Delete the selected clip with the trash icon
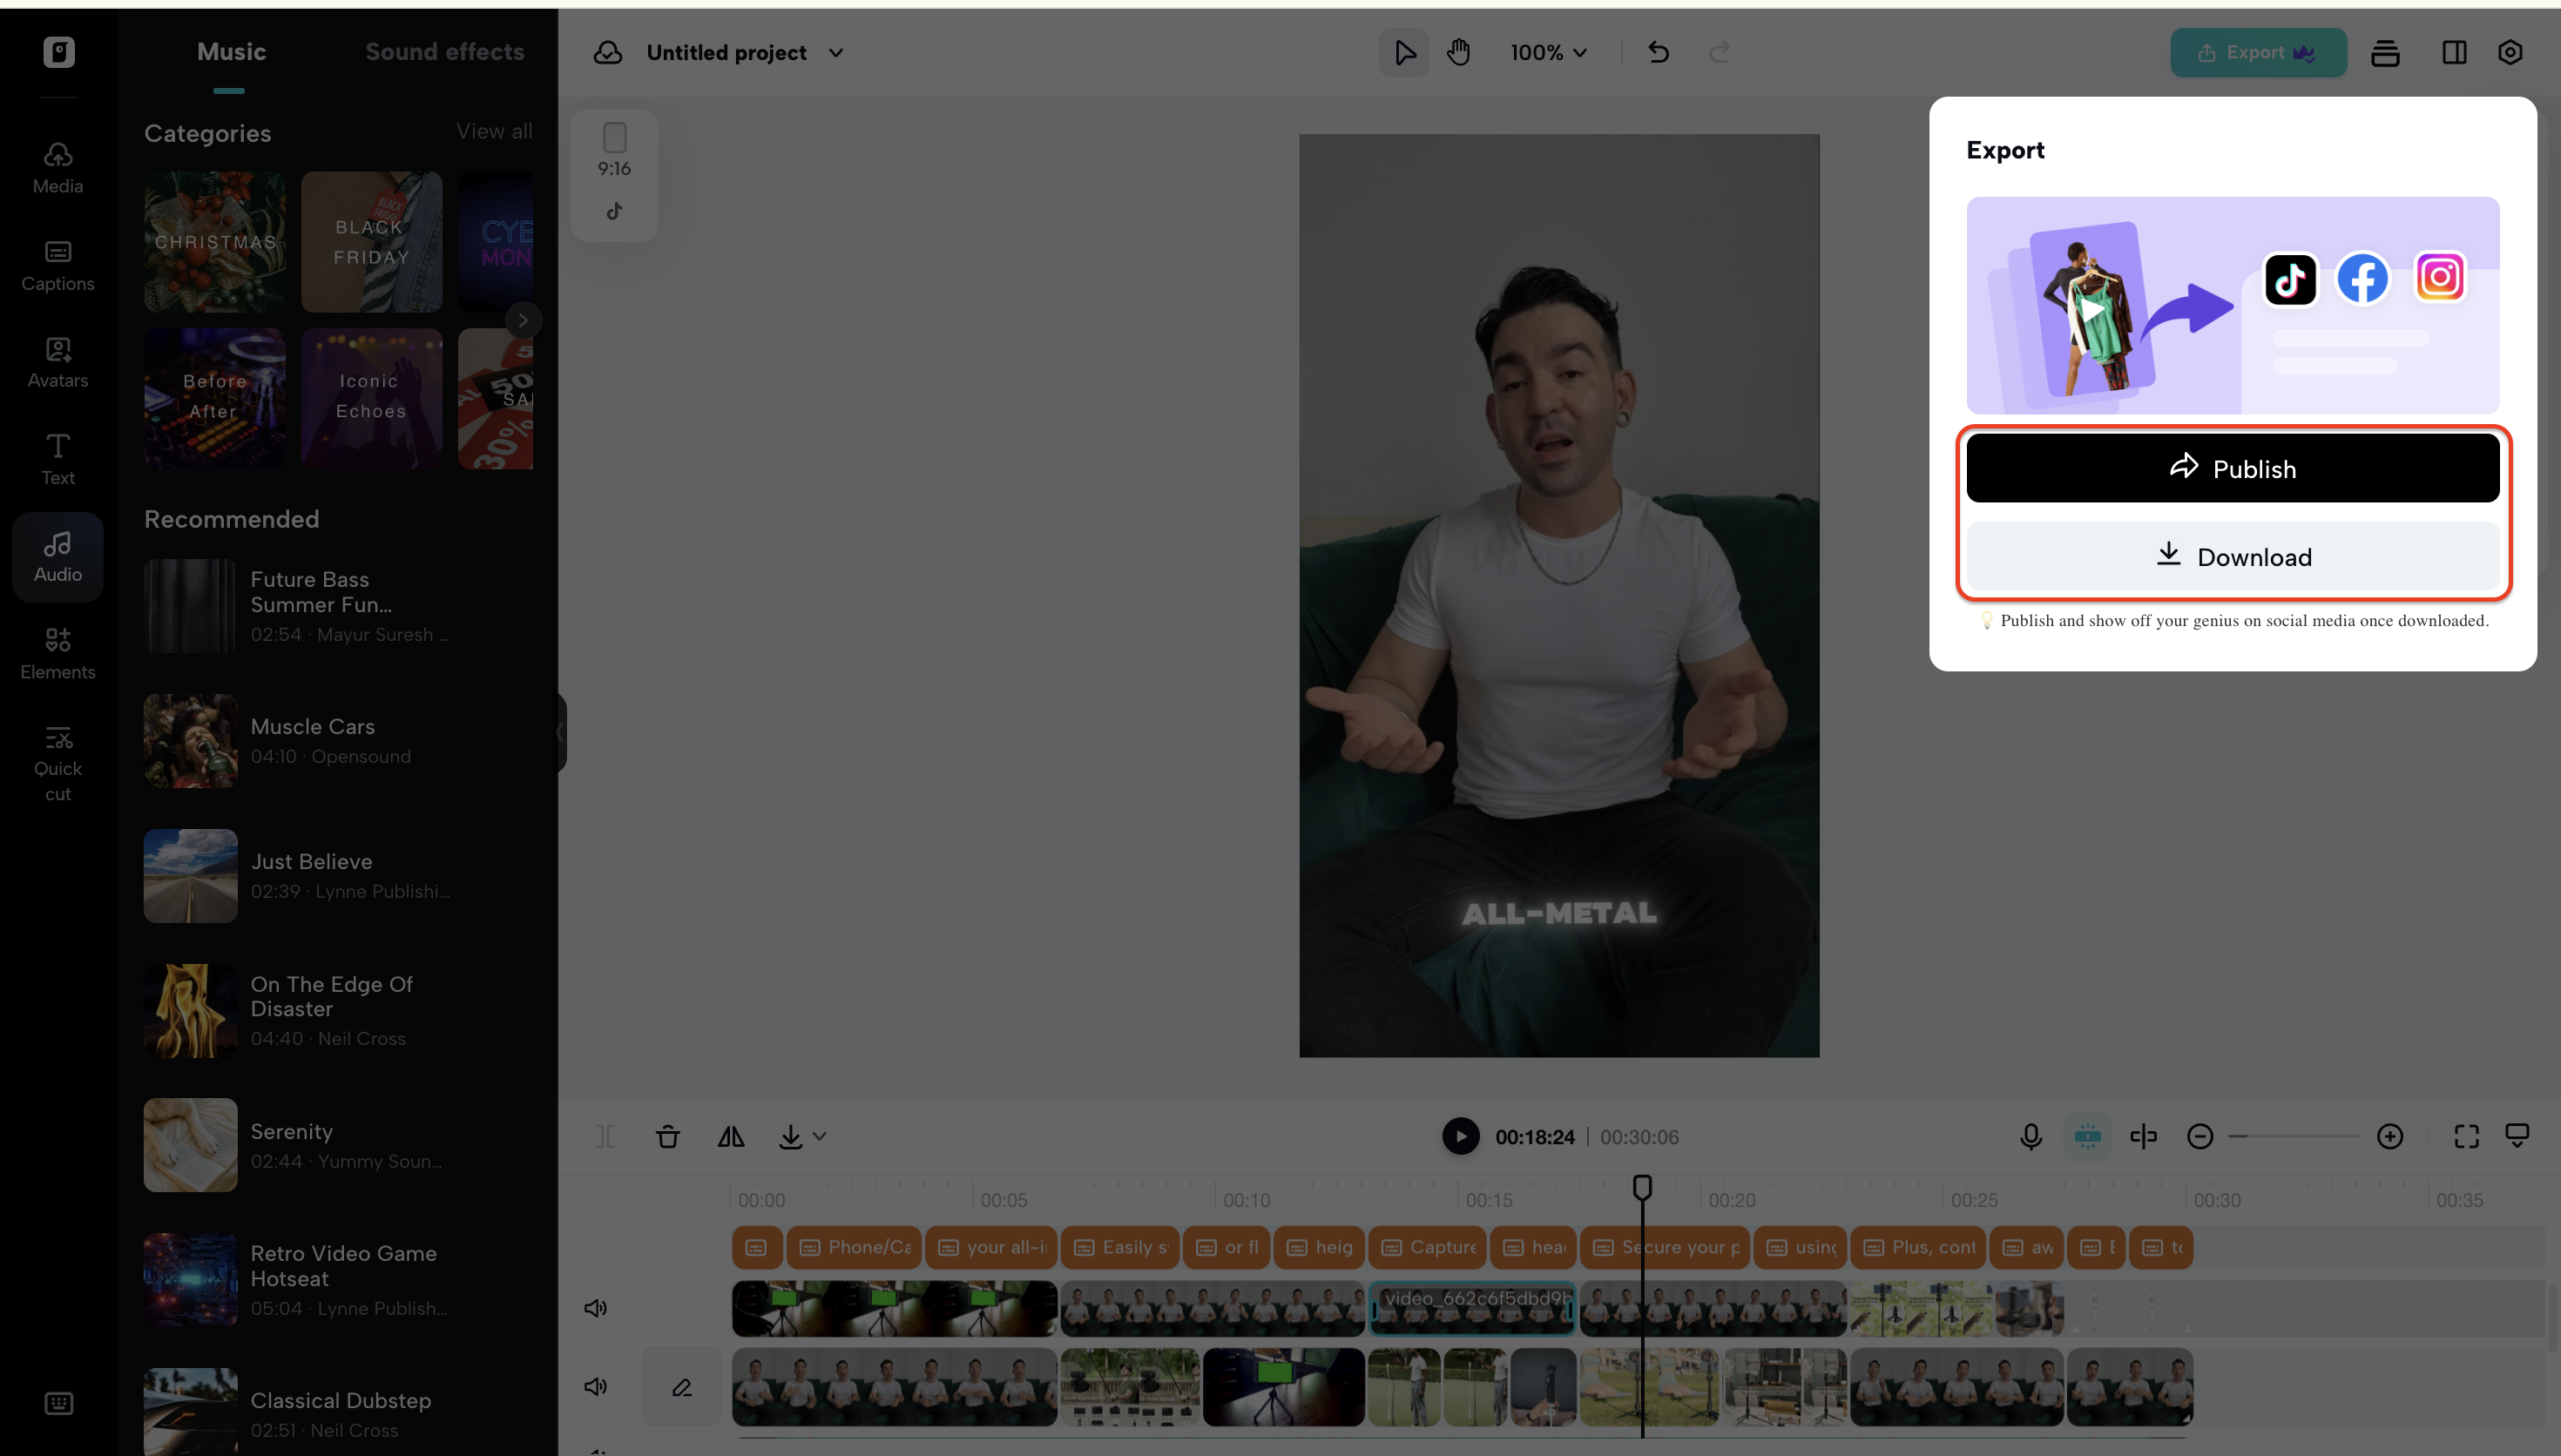Screen dimensions: 2561x1456 tap(668, 1137)
